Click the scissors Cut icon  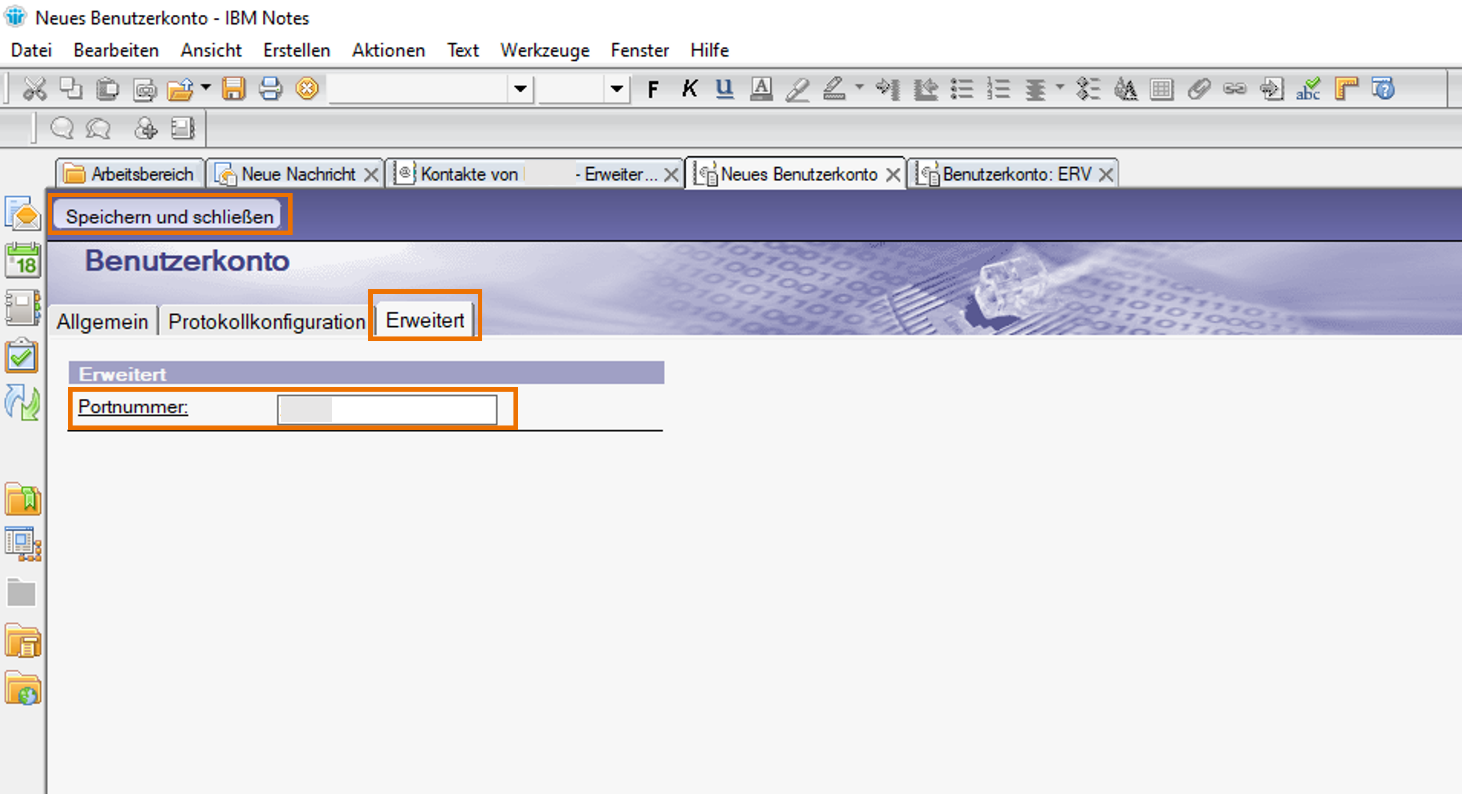point(35,89)
